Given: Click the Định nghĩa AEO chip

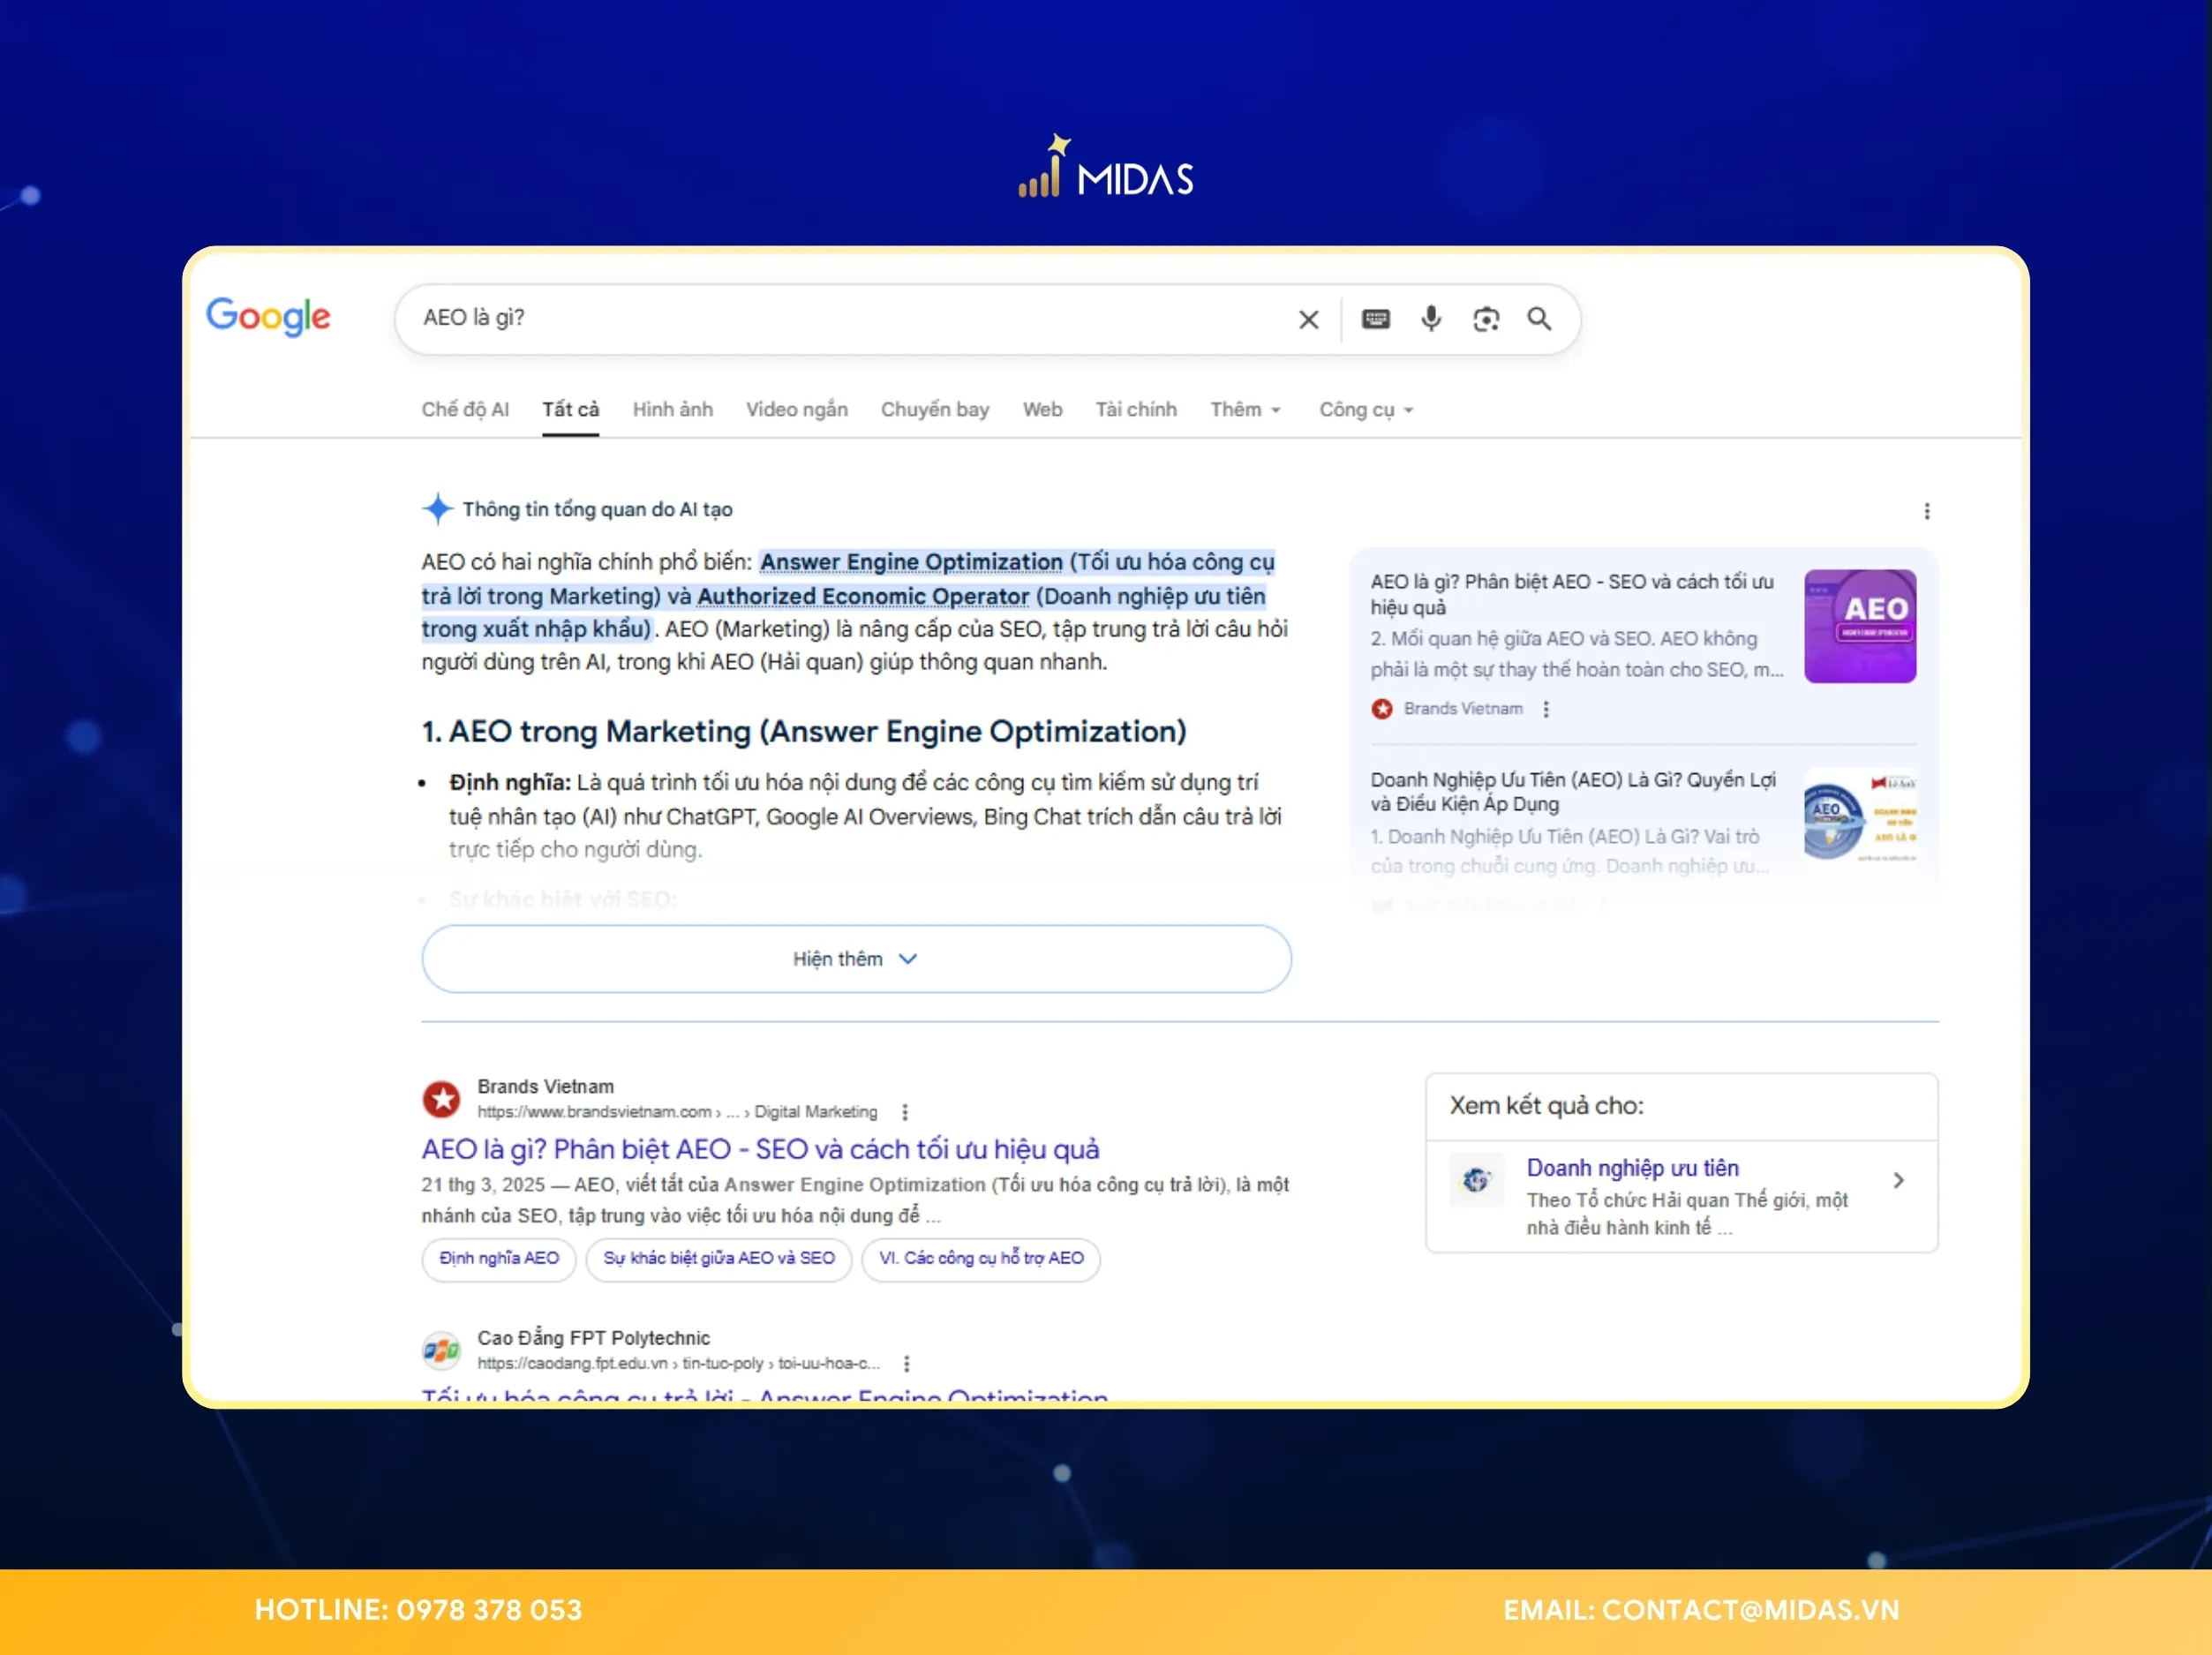Looking at the screenshot, I should pyautogui.click(x=498, y=1258).
